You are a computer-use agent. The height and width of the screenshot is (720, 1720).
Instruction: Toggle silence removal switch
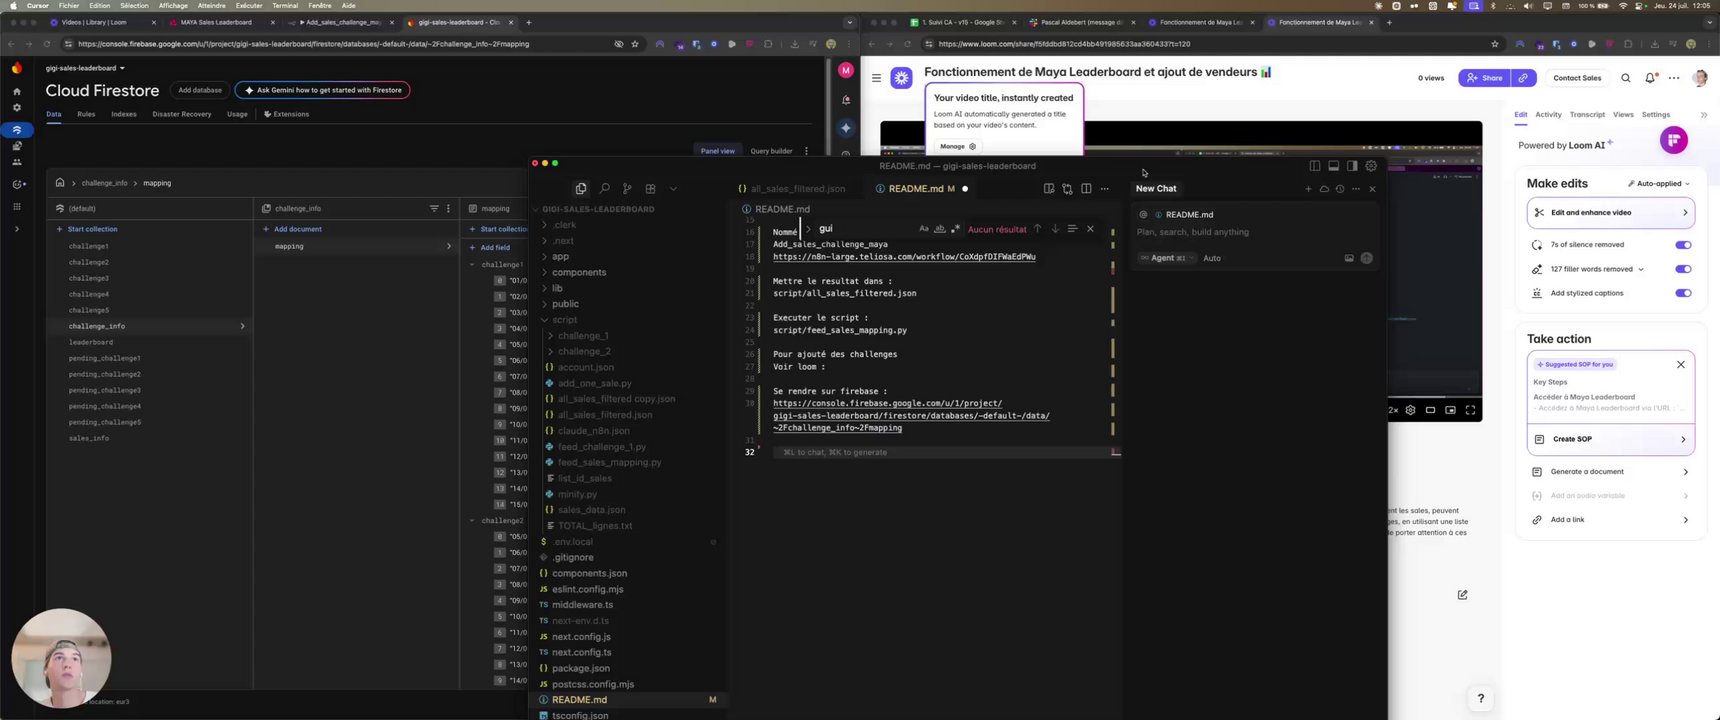pyautogui.click(x=1683, y=245)
